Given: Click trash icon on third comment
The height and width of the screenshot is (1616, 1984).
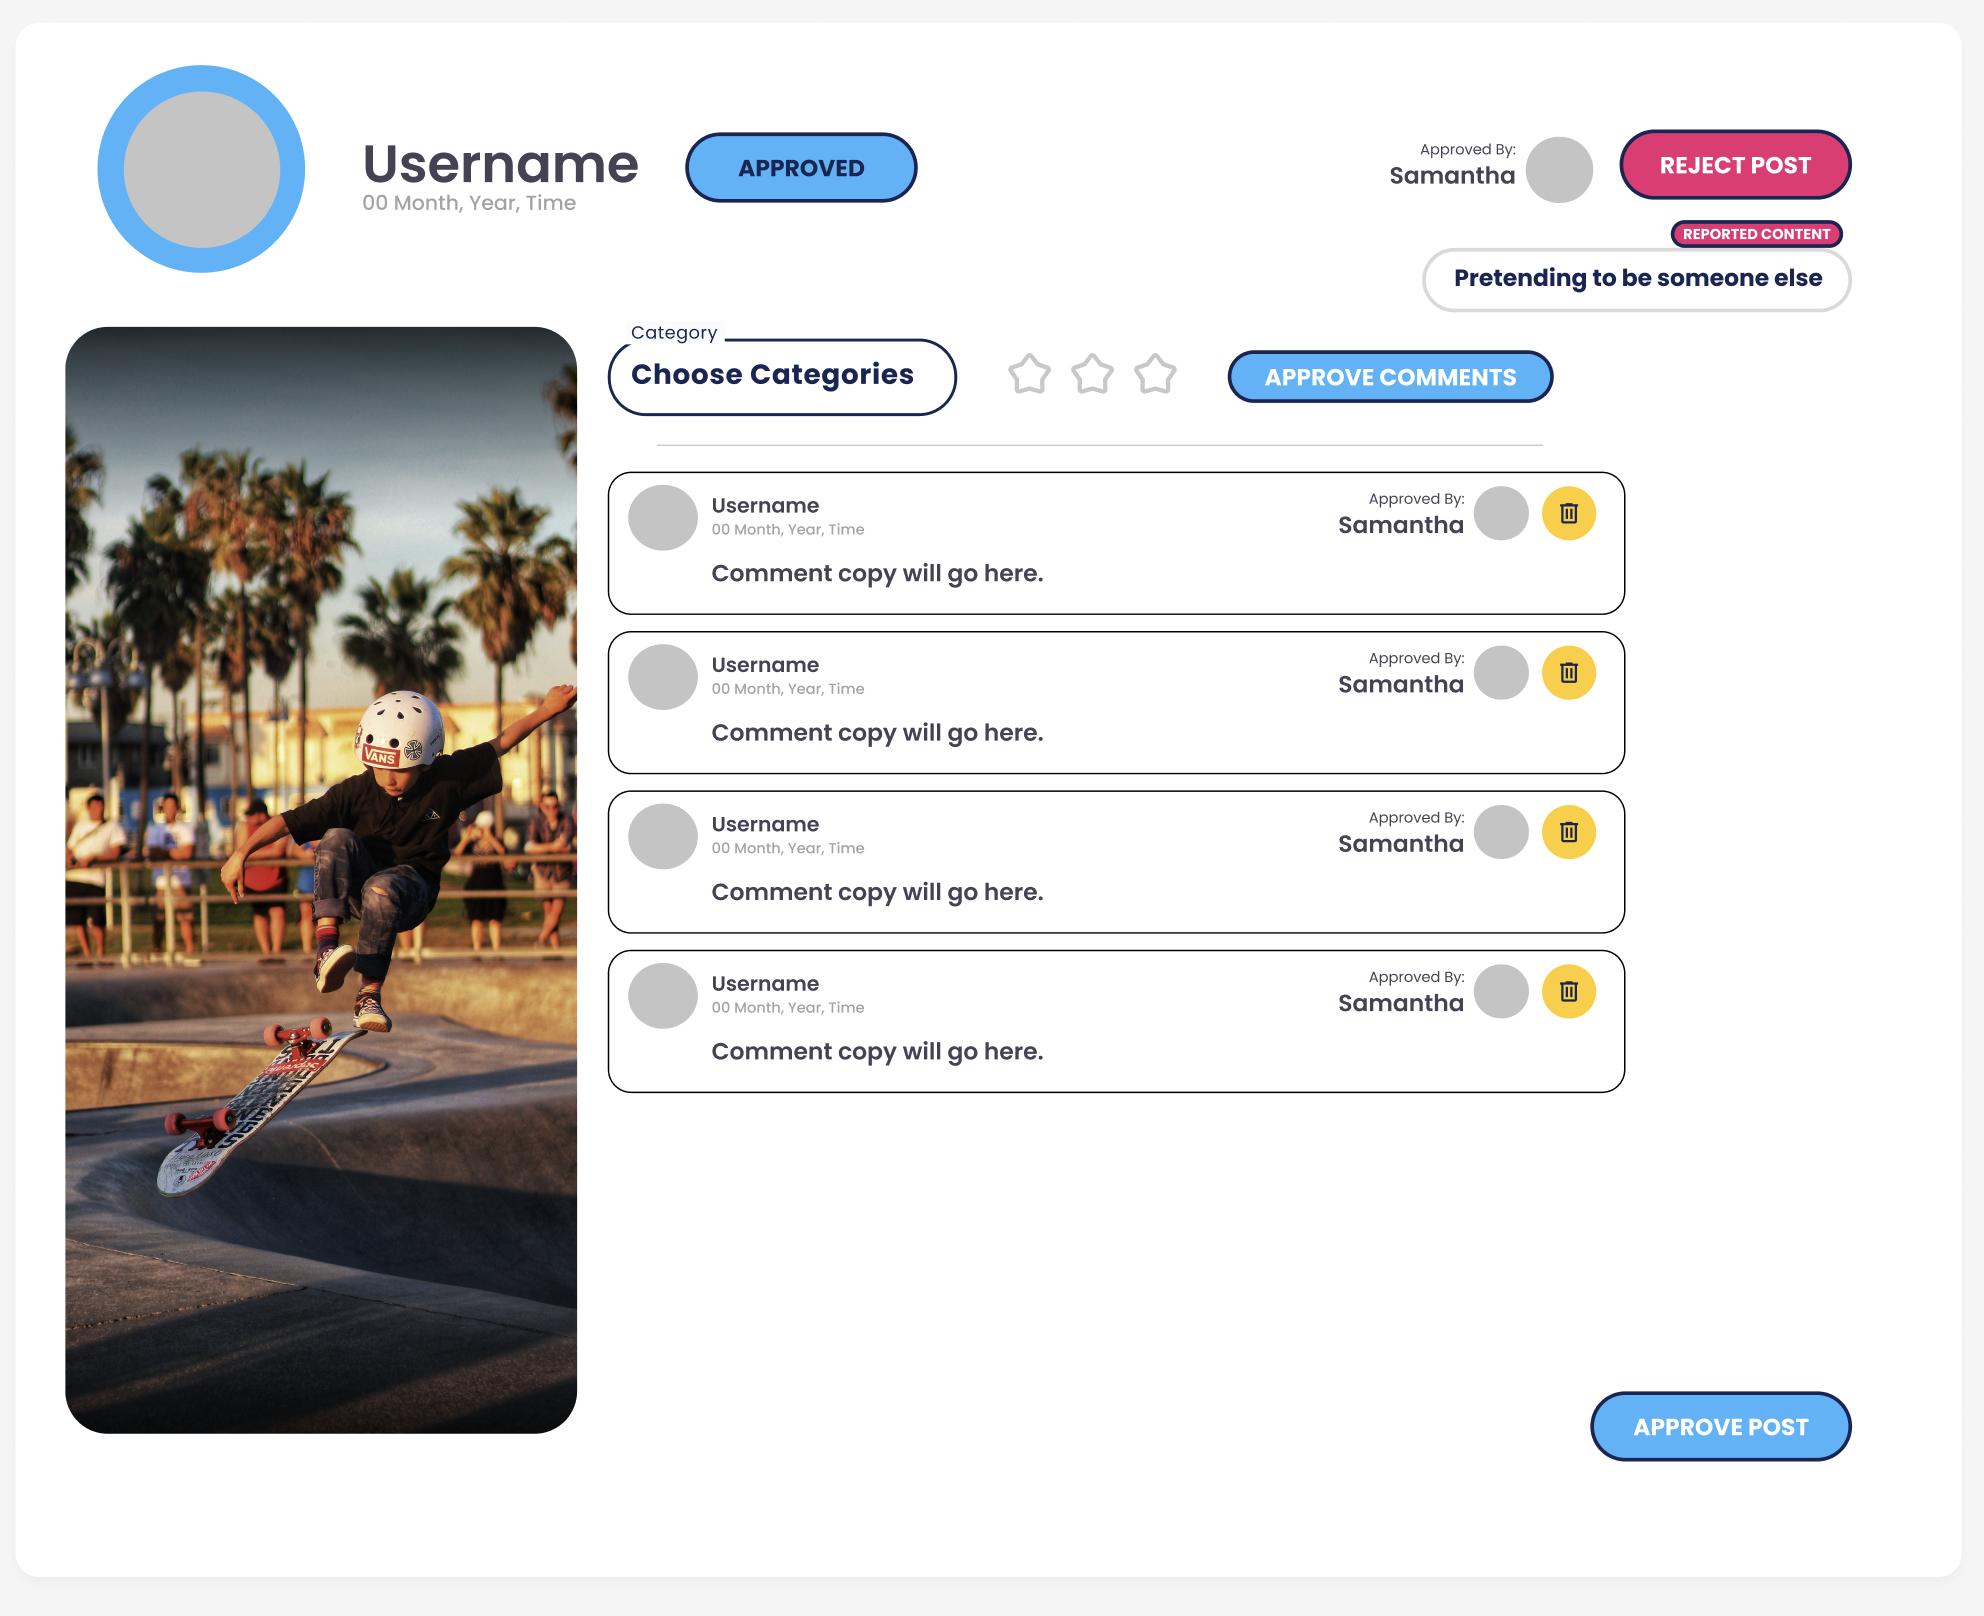Looking at the screenshot, I should click(x=1568, y=832).
